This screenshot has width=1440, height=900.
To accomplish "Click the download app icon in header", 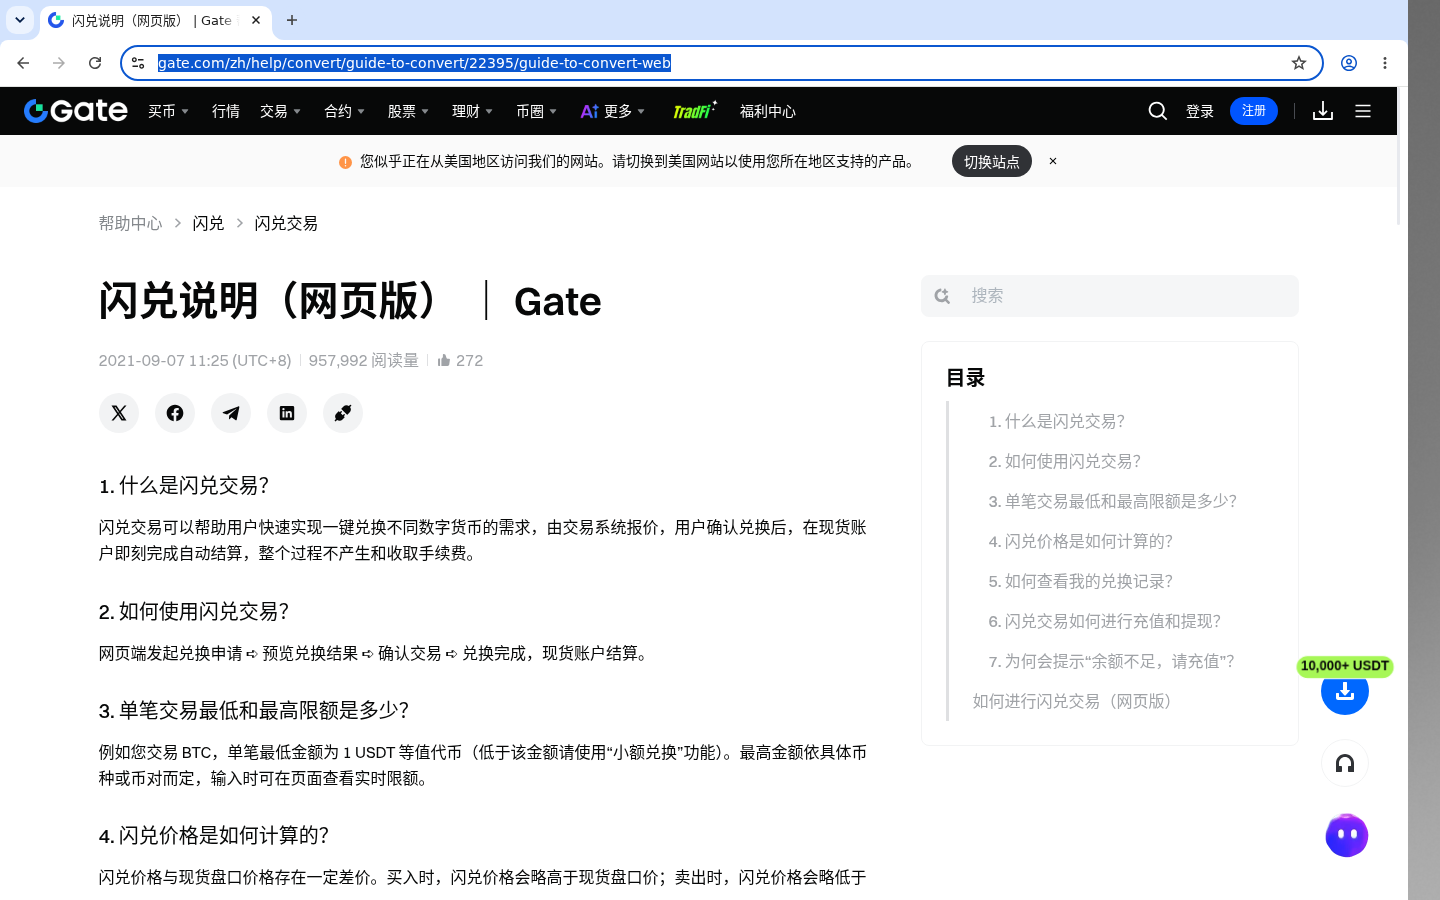I will (x=1323, y=111).
